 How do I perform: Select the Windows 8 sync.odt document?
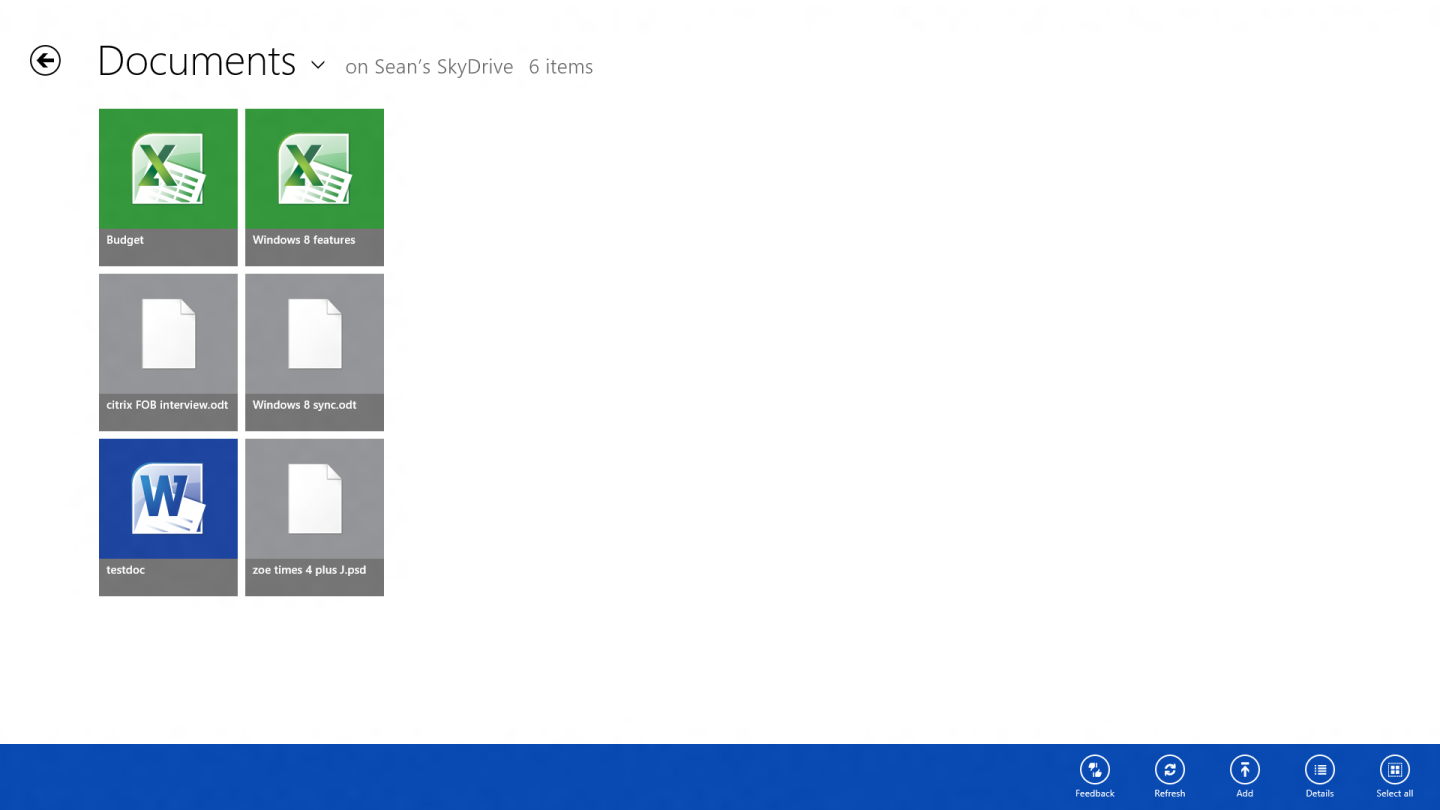click(314, 352)
